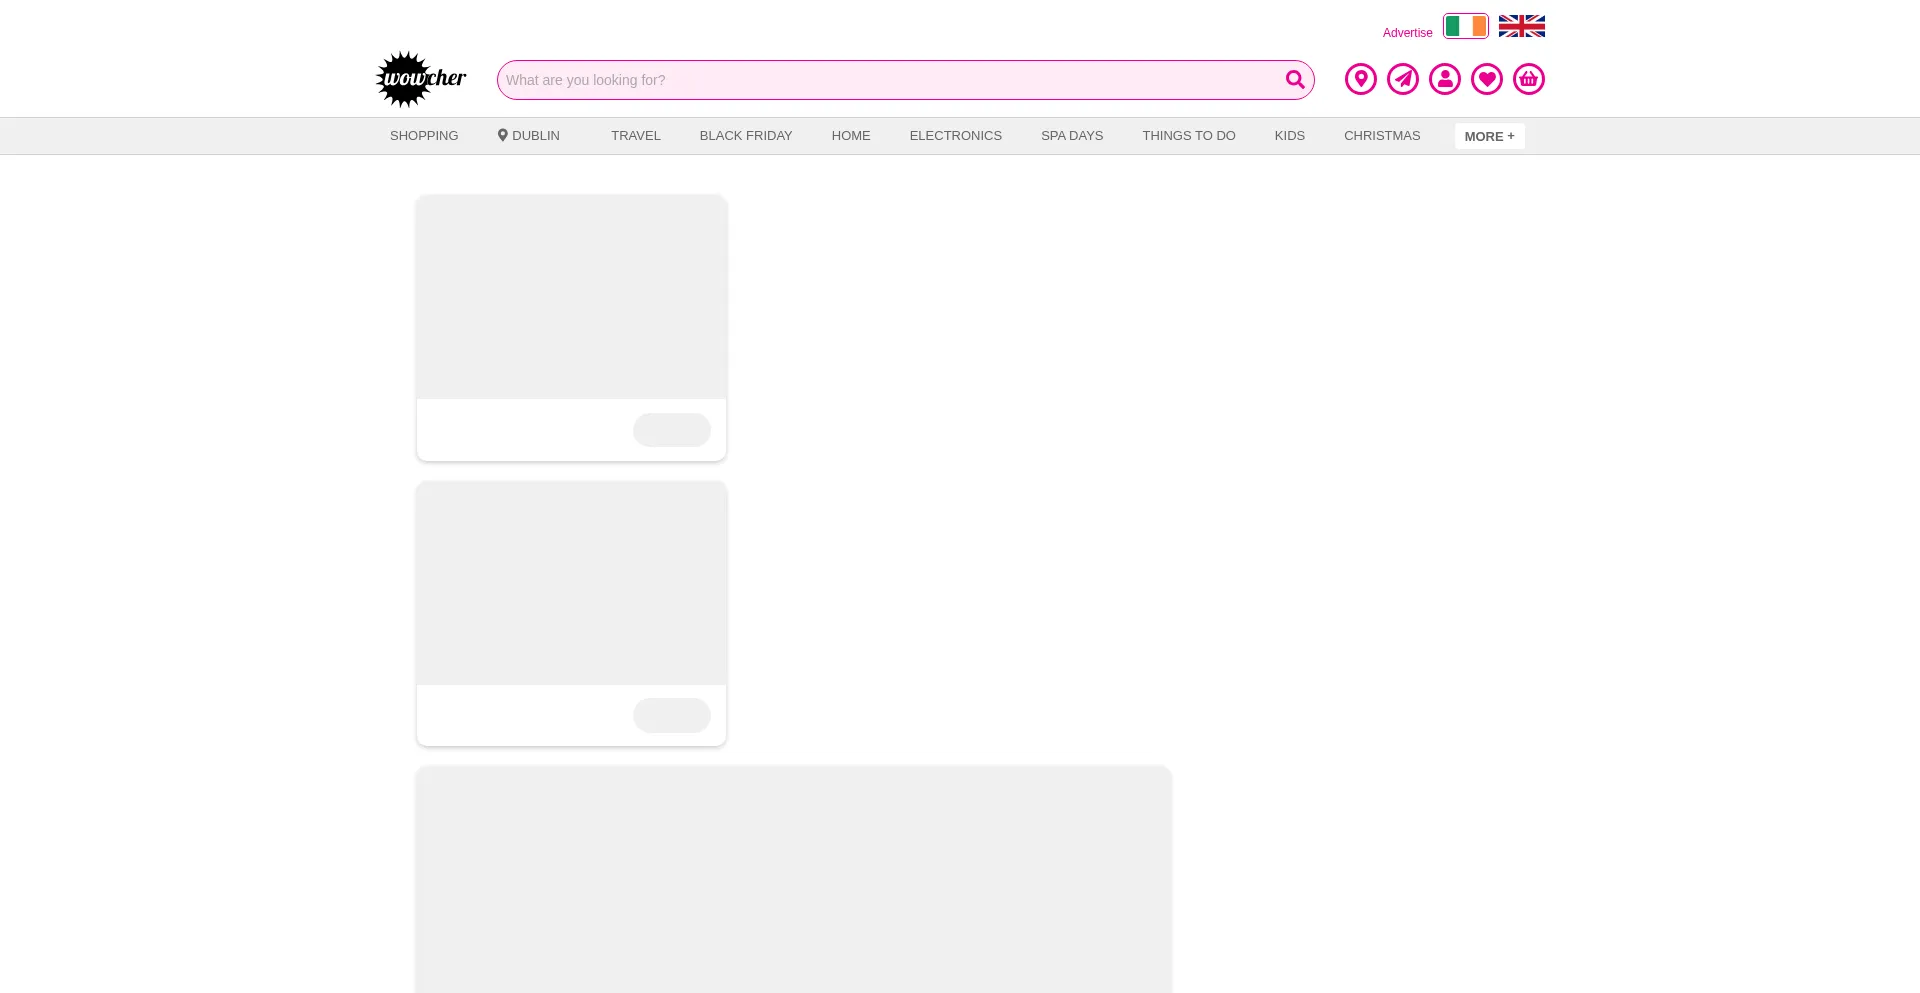Open the heart wishlist icon
The height and width of the screenshot is (993, 1920).
tap(1486, 79)
